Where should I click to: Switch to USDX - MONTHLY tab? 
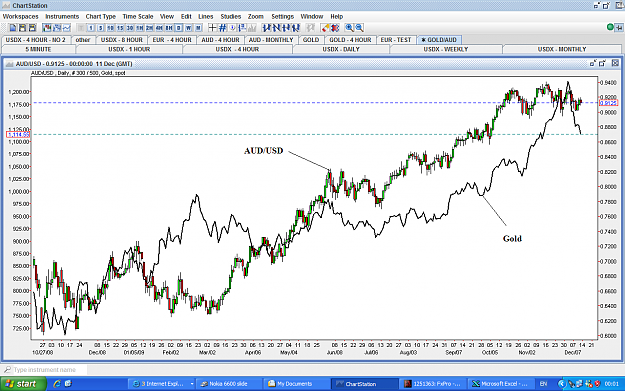562,49
